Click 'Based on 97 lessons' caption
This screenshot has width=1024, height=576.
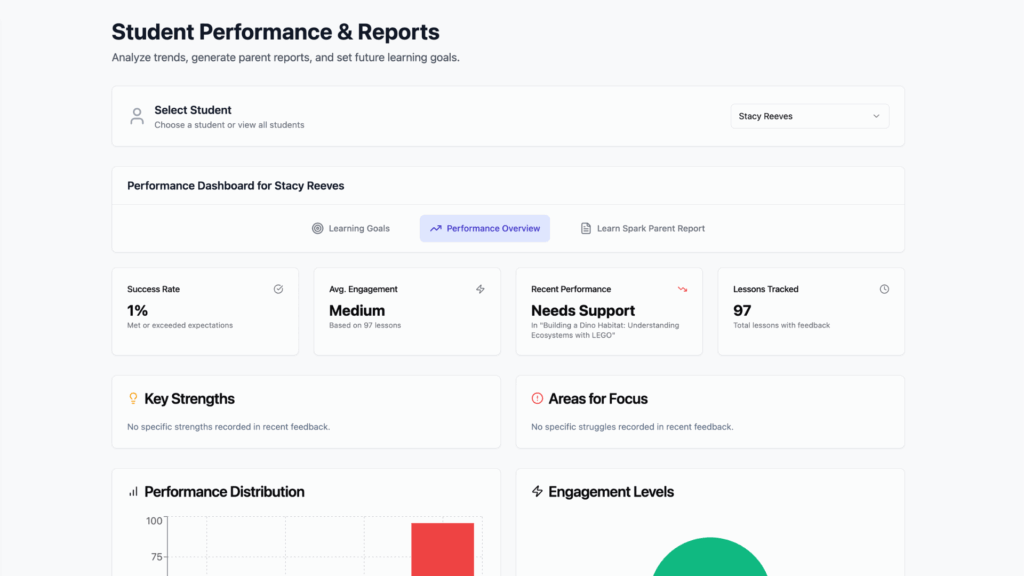point(365,325)
